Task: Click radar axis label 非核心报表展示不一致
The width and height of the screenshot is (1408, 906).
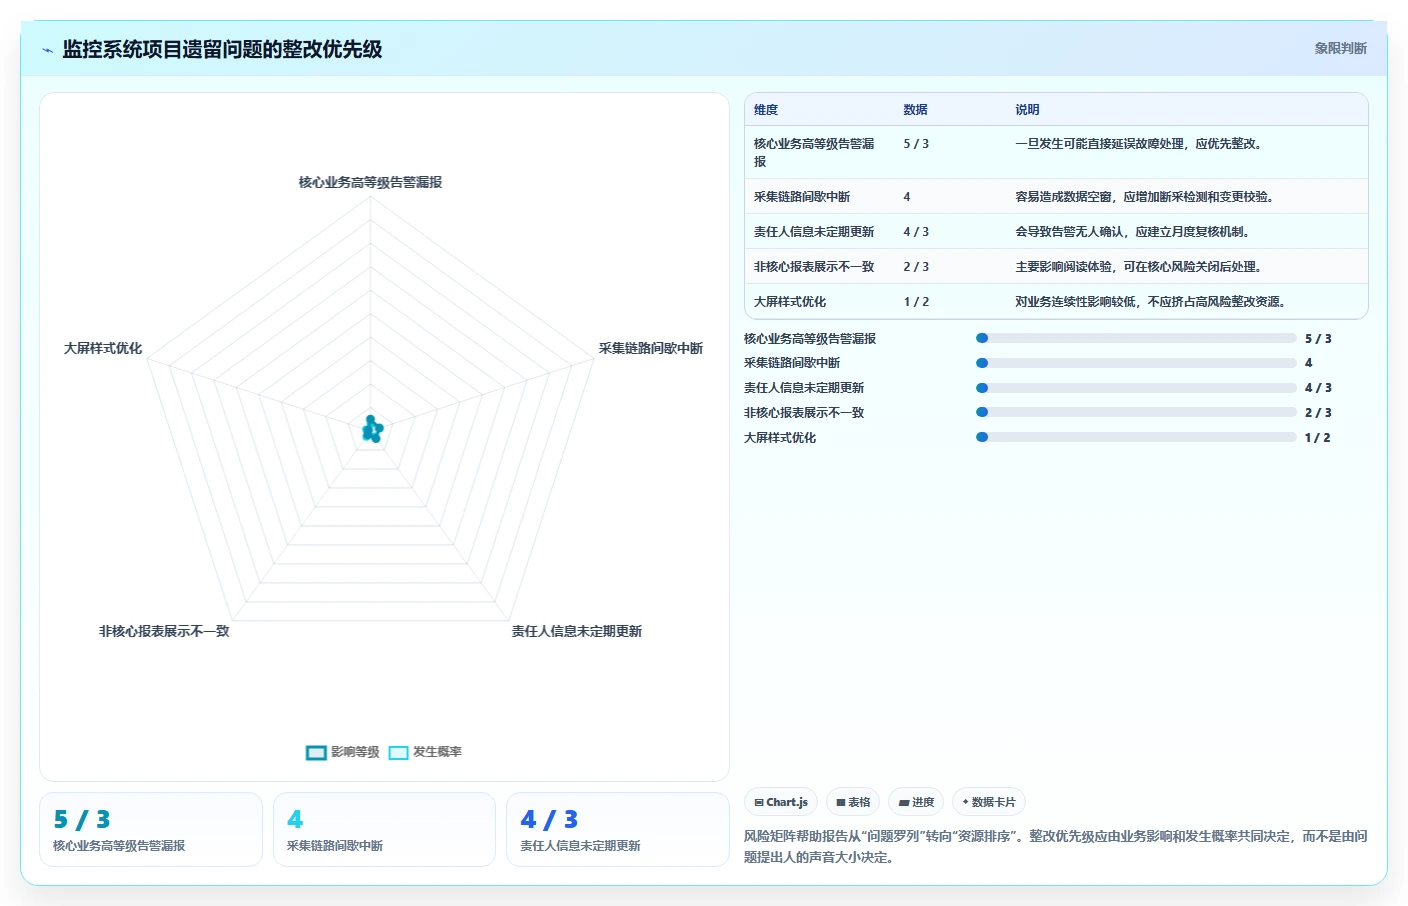Action: point(164,631)
